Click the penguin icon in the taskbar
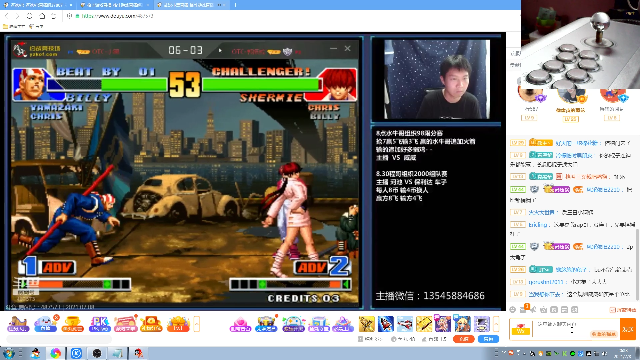The width and height of the screenshot is (640, 360). coord(35,353)
